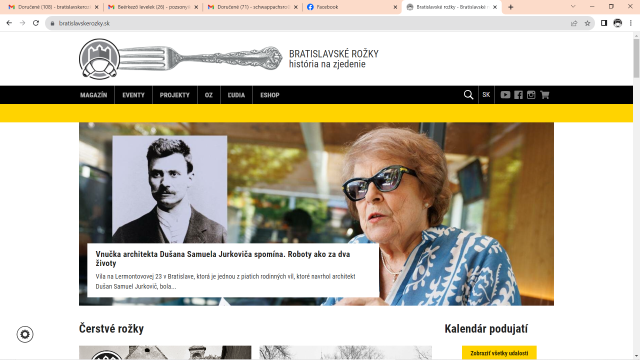Open the second article thumbnail with bare trees

click(345, 353)
